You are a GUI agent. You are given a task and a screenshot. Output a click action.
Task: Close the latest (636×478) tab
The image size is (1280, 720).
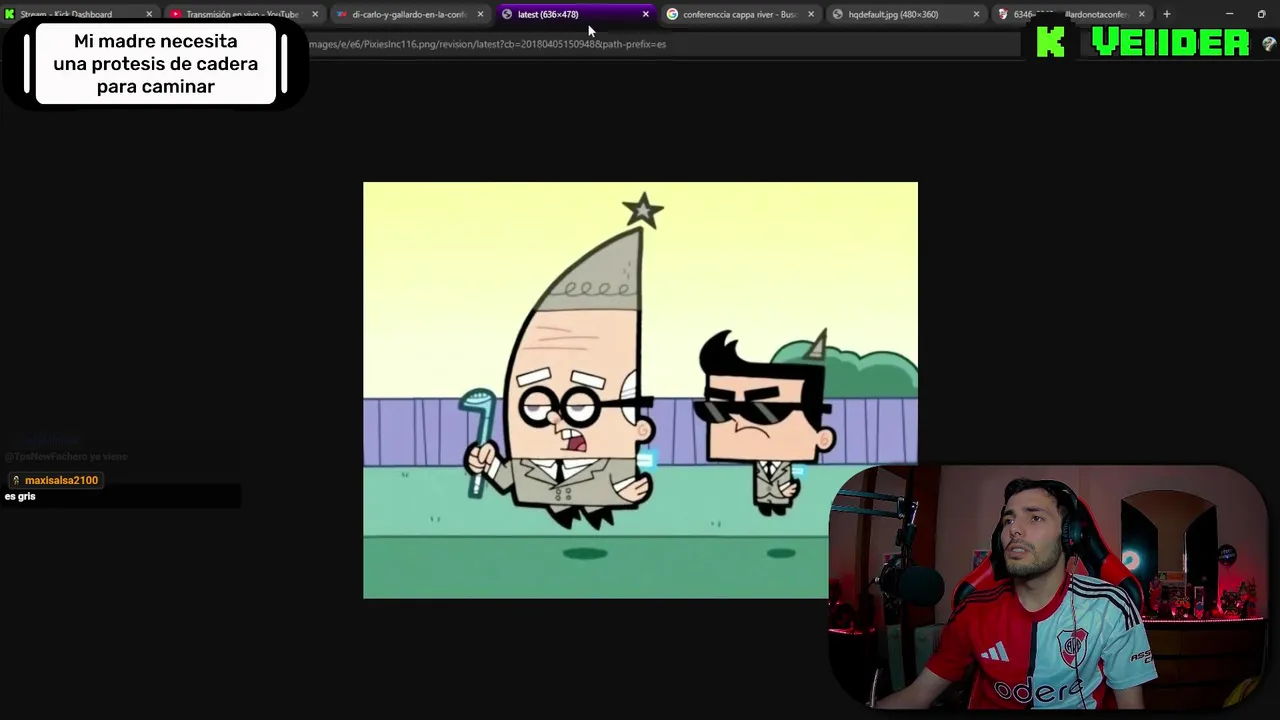pyautogui.click(x=645, y=14)
